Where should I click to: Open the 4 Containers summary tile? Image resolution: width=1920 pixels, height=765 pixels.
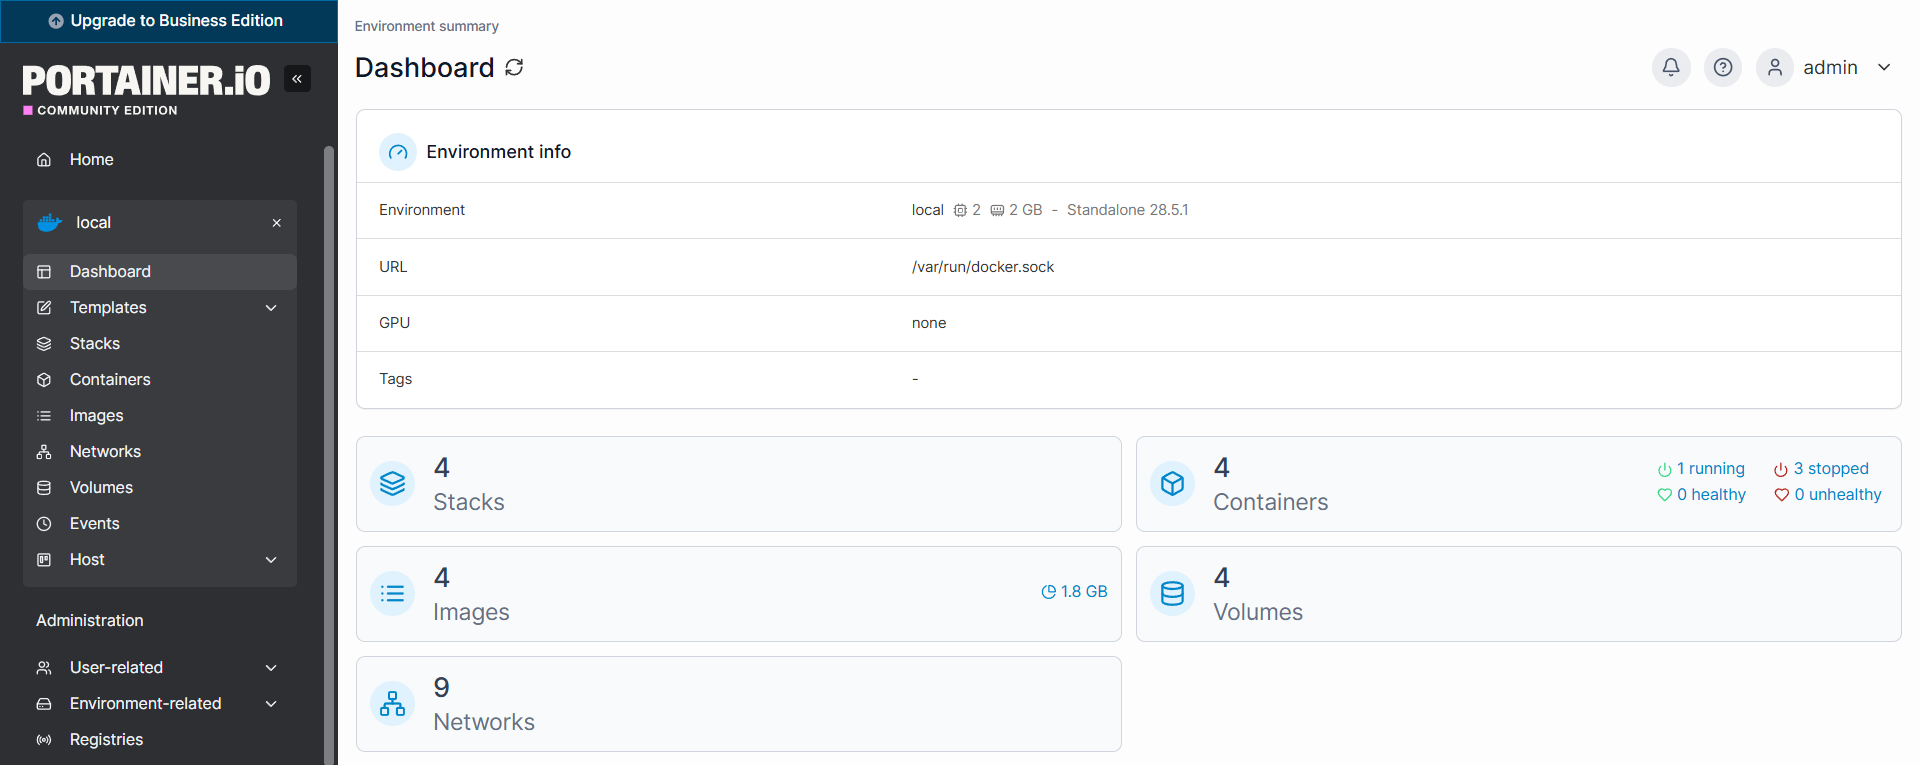pyautogui.click(x=1518, y=484)
